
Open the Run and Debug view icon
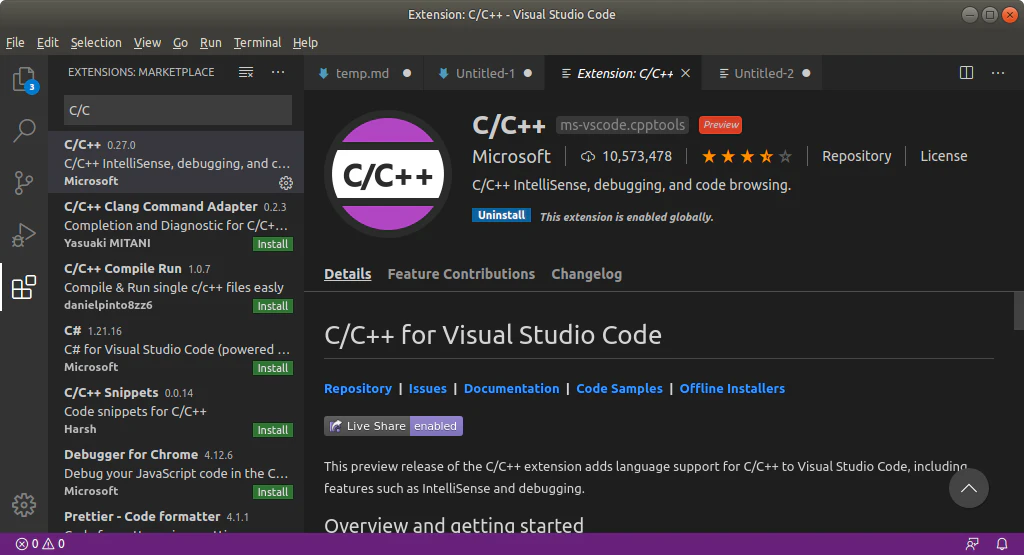(x=24, y=235)
